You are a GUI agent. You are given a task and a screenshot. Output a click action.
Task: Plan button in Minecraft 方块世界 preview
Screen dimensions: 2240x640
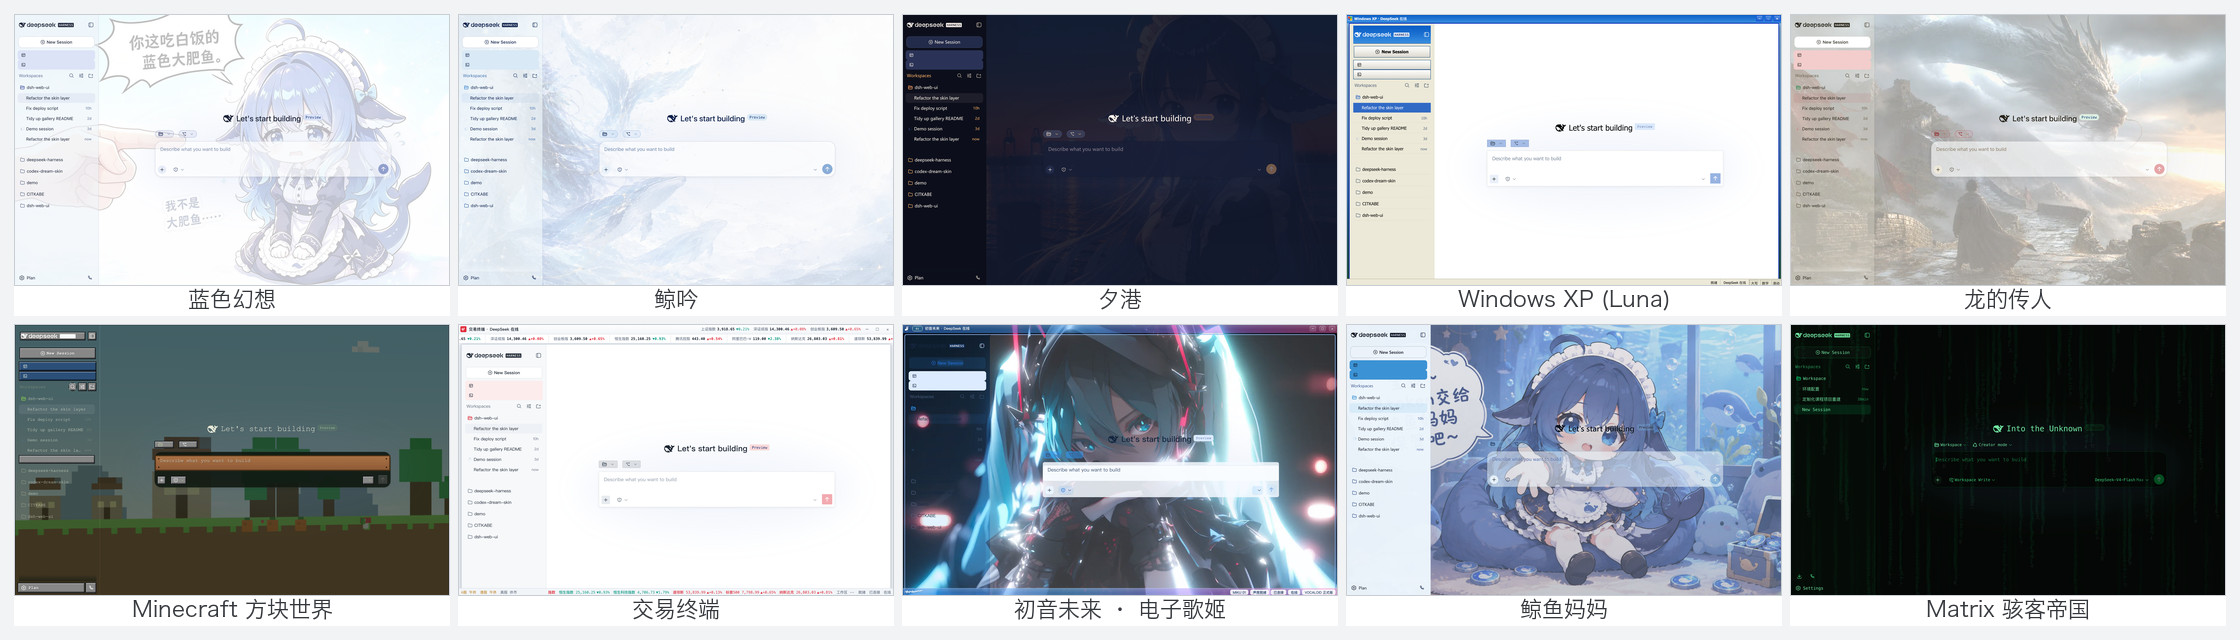51,587
